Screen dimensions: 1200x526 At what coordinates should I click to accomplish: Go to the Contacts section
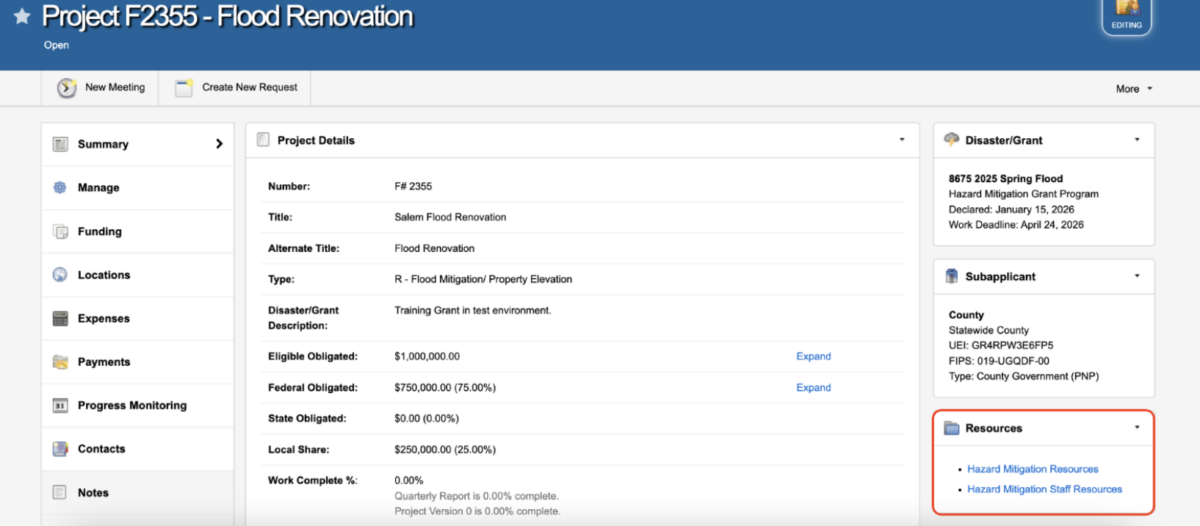[138, 449]
